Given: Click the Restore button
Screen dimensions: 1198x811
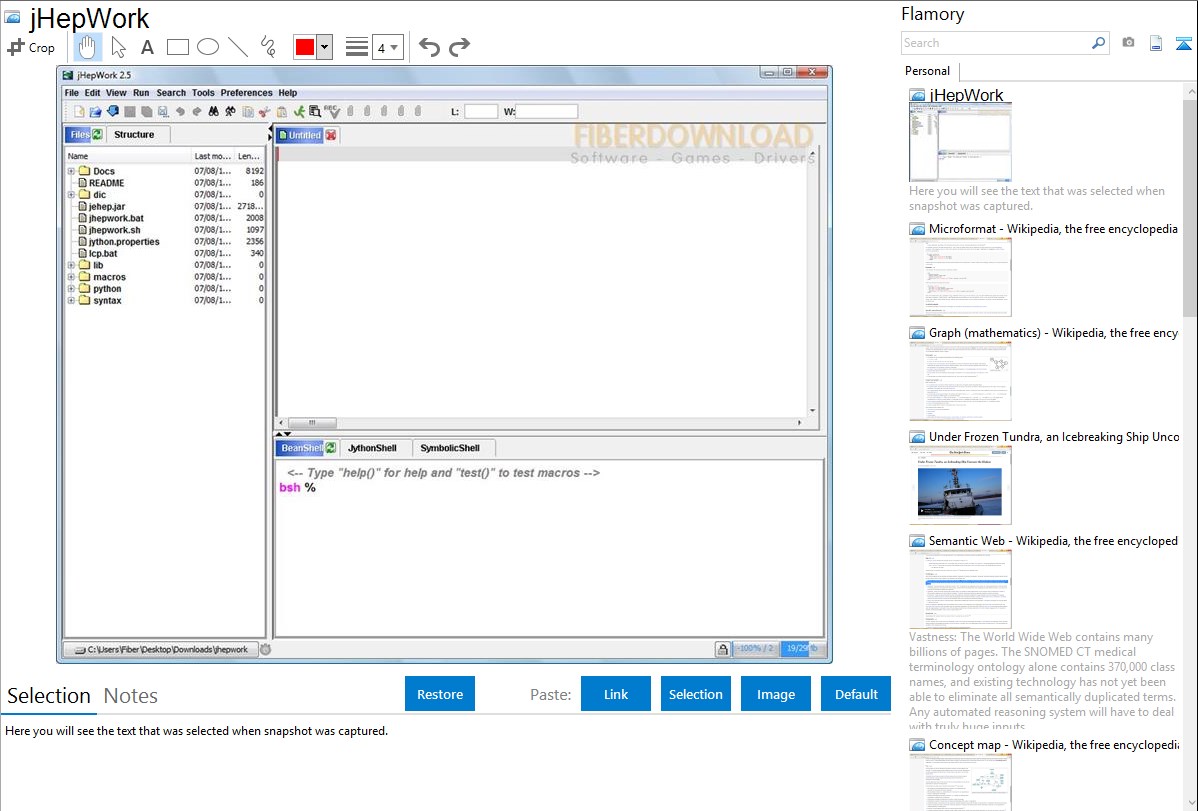Looking at the screenshot, I should point(440,694).
